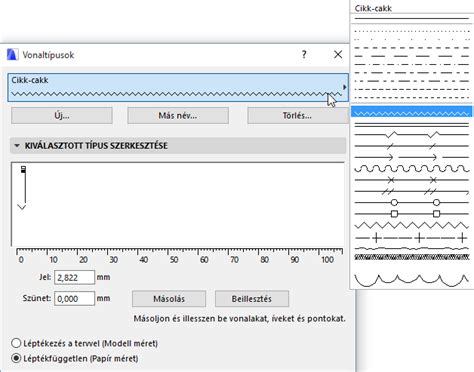Choose the square-marker line type
Screen dimensions: 474x372
coord(412,214)
